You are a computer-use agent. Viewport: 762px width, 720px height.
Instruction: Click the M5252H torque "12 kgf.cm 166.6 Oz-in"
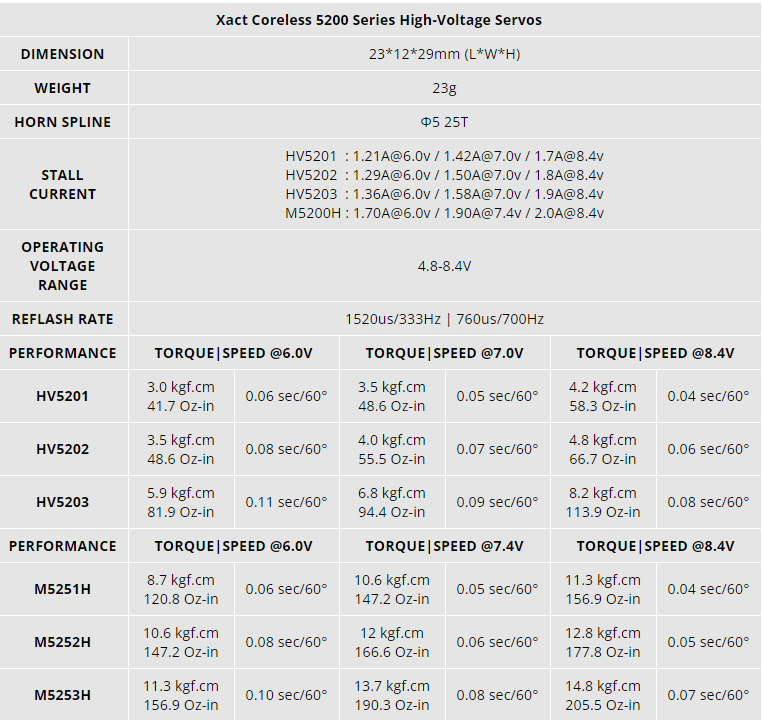click(x=392, y=642)
